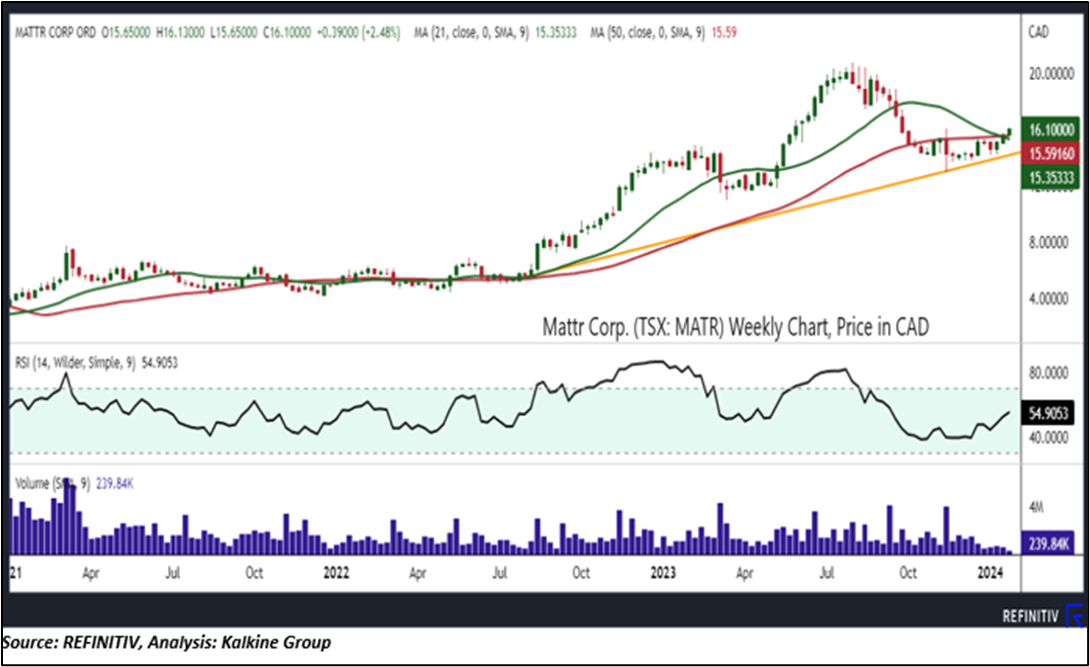This screenshot has width=1090, height=667.
Task: Click the Volume legend value 239.84K
Action: pyautogui.click(x=115, y=484)
